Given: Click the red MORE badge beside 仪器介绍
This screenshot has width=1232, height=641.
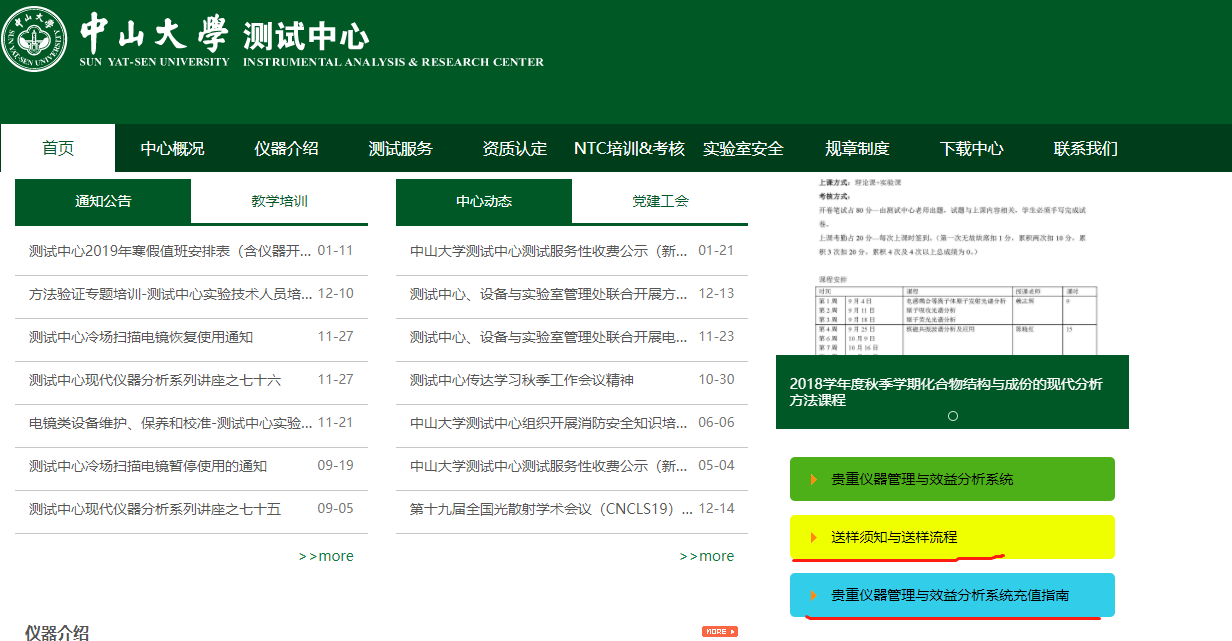Looking at the screenshot, I should pyautogui.click(x=719, y=632).
